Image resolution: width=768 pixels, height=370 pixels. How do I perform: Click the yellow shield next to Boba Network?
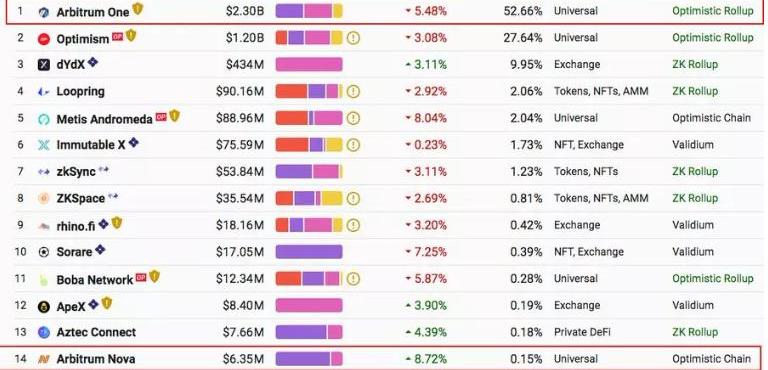pyautogui.click(x=154, y=276)
